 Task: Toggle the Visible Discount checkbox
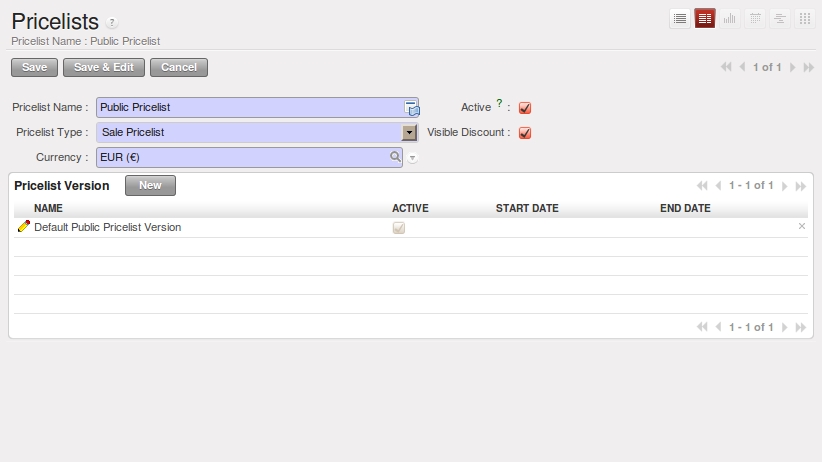524,133
